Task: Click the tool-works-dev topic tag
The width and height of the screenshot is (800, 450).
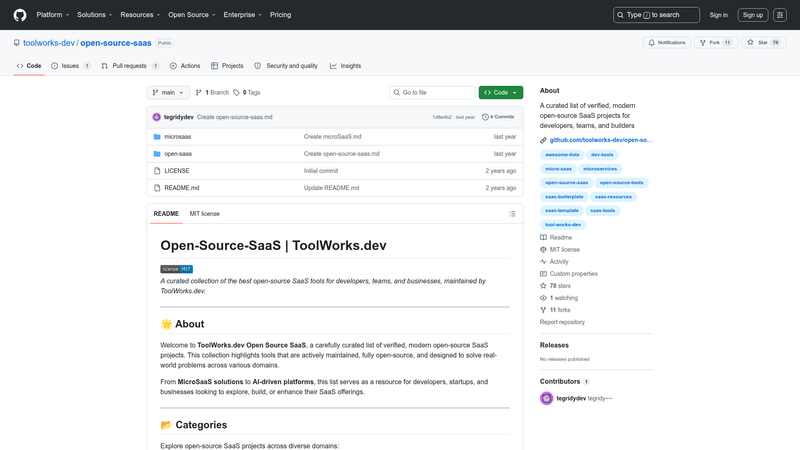Action: [563, 224]
